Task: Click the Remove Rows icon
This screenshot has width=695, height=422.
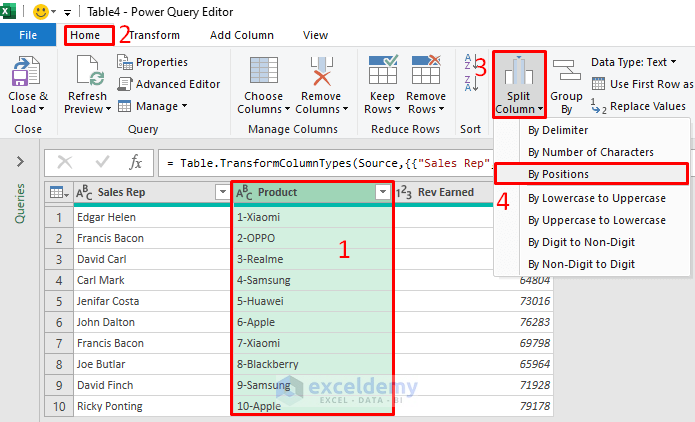Action: tap(426, 70)
